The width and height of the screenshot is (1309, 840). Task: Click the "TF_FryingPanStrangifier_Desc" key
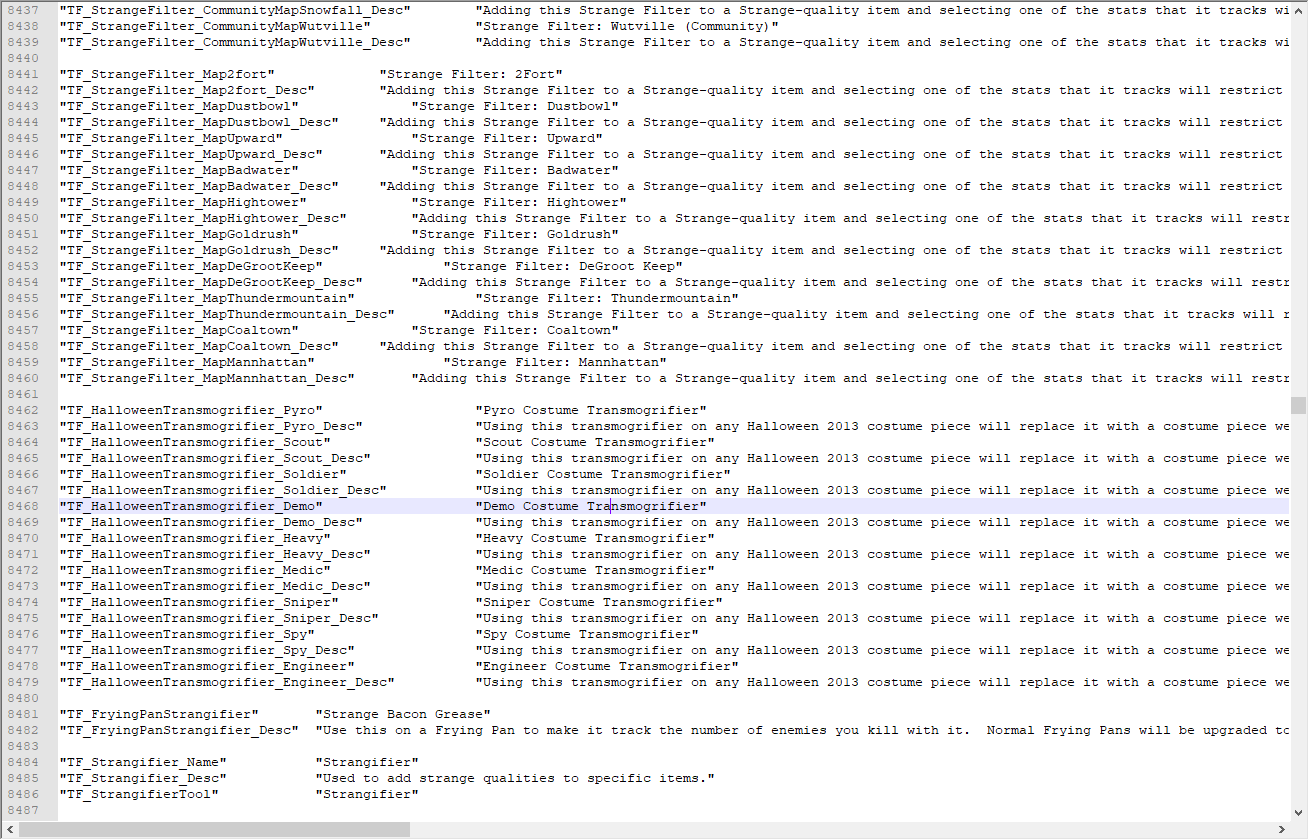pyautogui.click(x=179, y=730)
